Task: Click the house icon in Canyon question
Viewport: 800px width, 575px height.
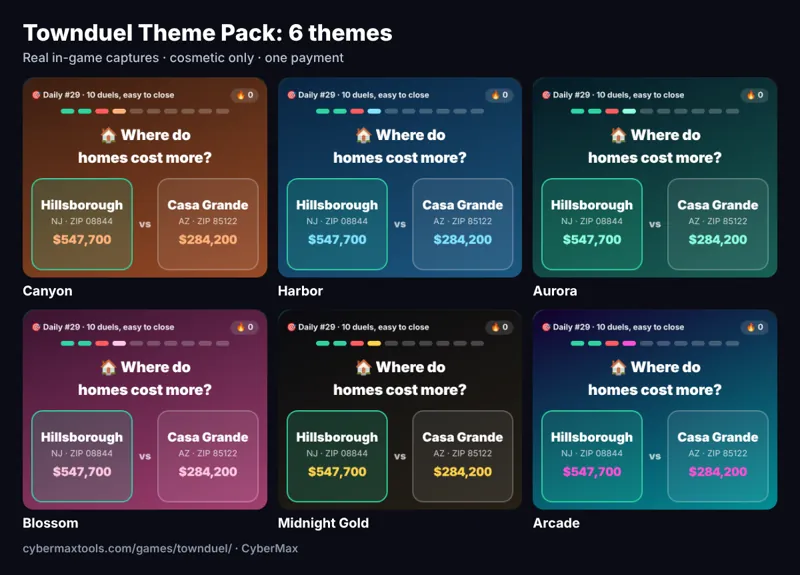Action: 108,135
